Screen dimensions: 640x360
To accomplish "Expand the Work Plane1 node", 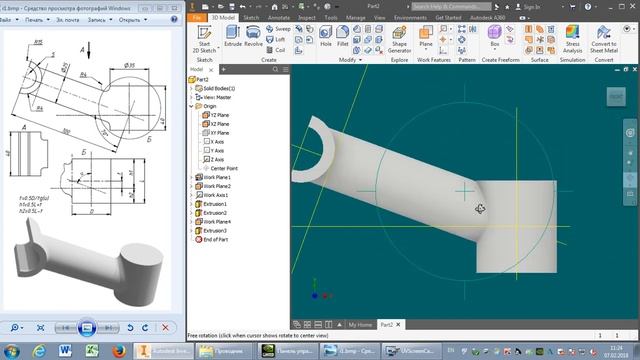I will 191,177.
